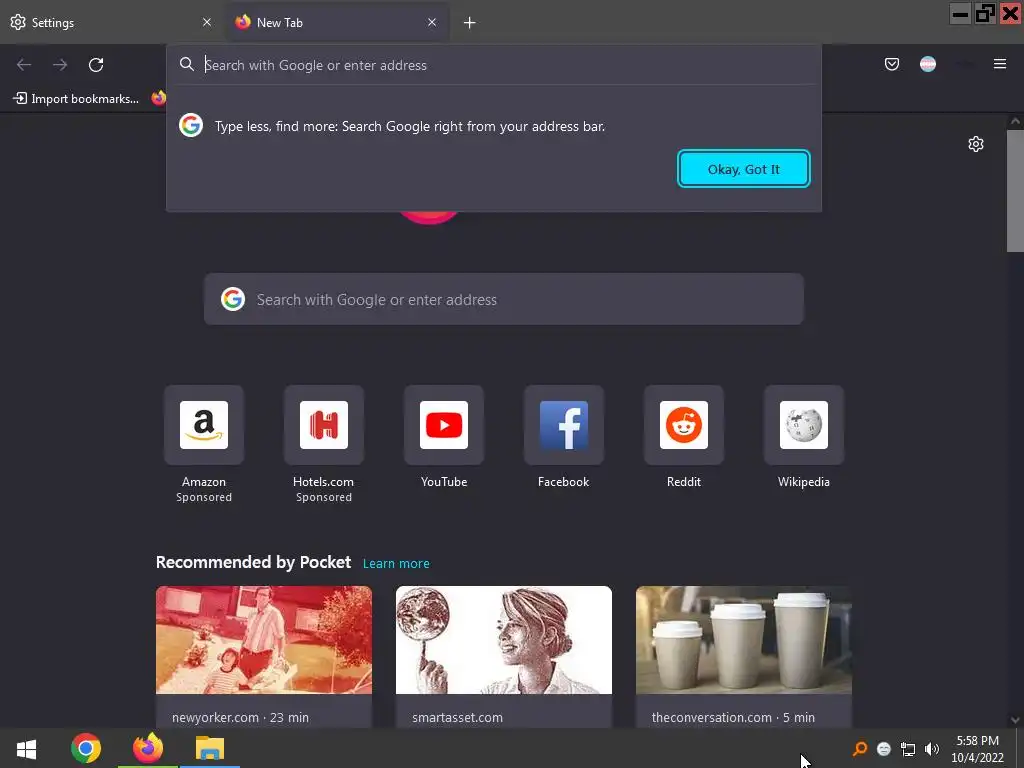The width and height of the screenshot is (1024, 768).
Task: Click the volume speaker tray icon
Action: click(932, 749)
